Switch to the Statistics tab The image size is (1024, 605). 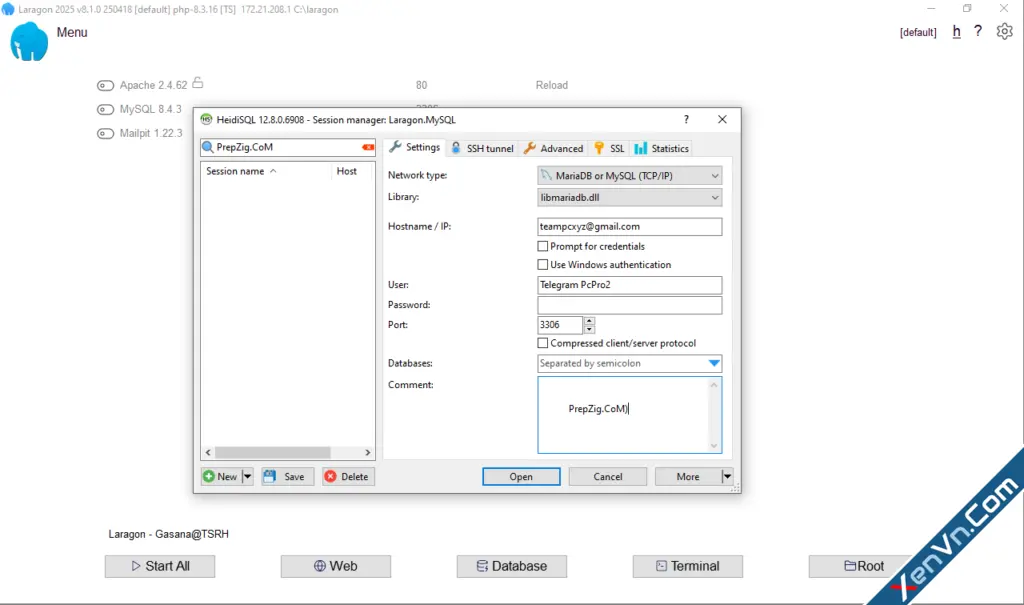[662, 148]
